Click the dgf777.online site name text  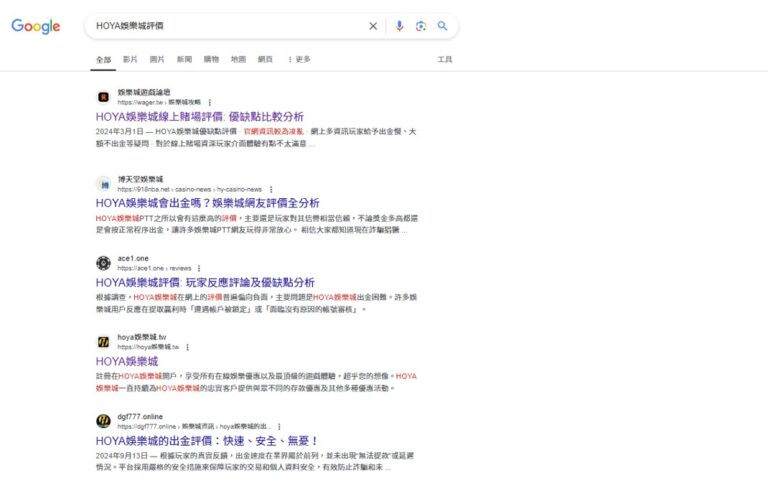(140, 416)
